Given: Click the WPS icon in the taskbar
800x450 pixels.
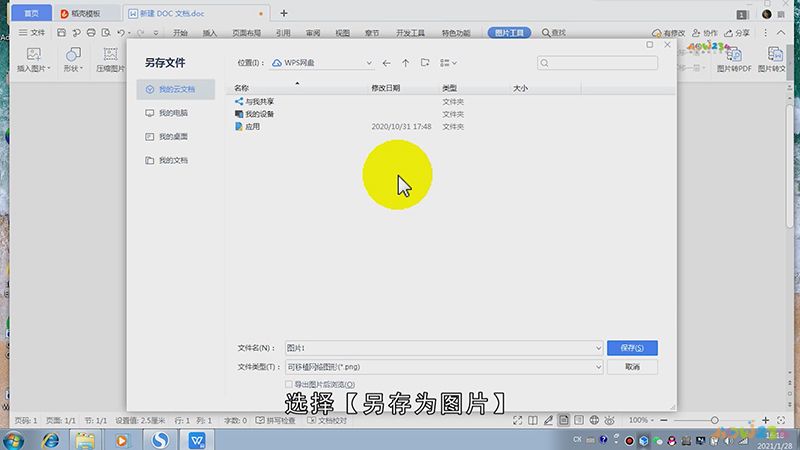Looking at the screenshot, I should click(197, 440).
